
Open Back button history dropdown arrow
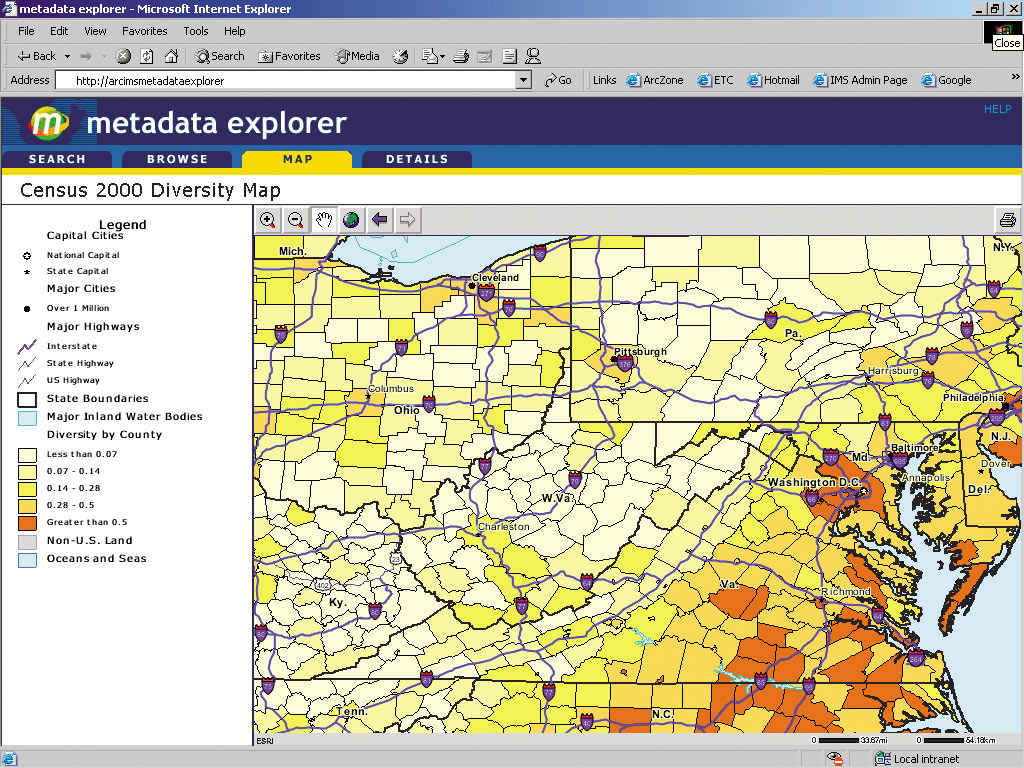point(67,57)
